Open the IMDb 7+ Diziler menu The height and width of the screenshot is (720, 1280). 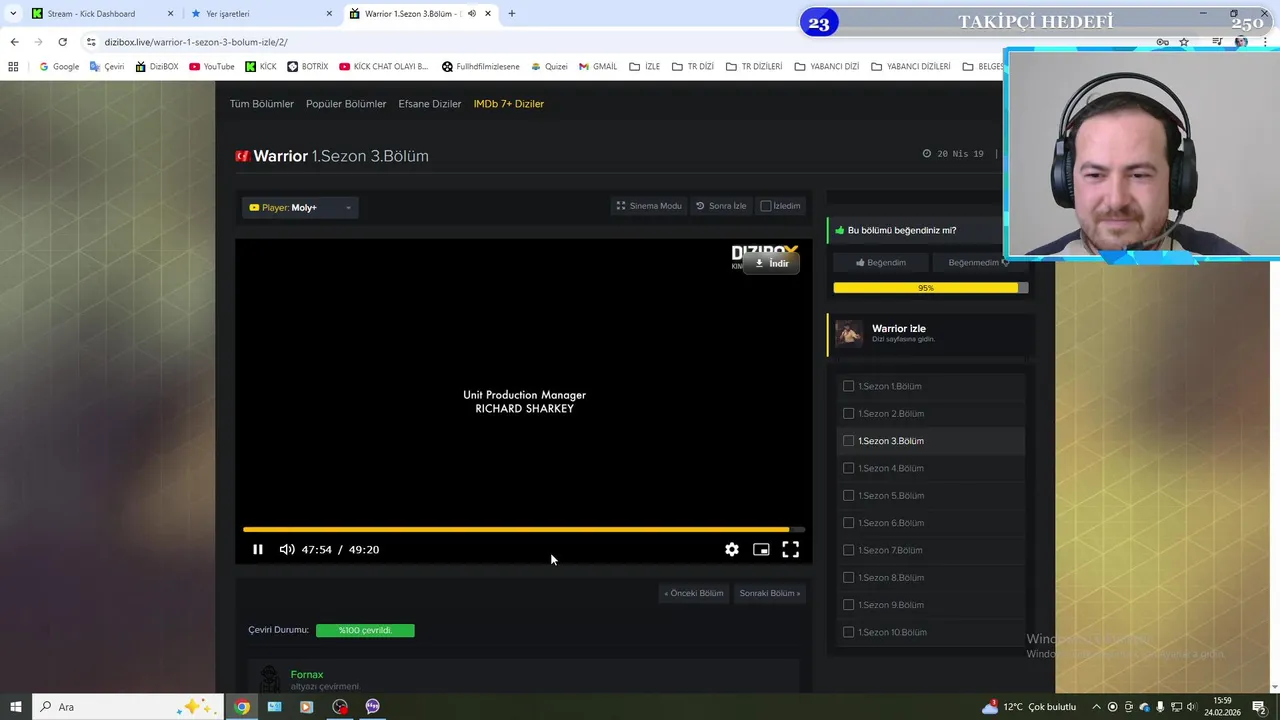509,104
